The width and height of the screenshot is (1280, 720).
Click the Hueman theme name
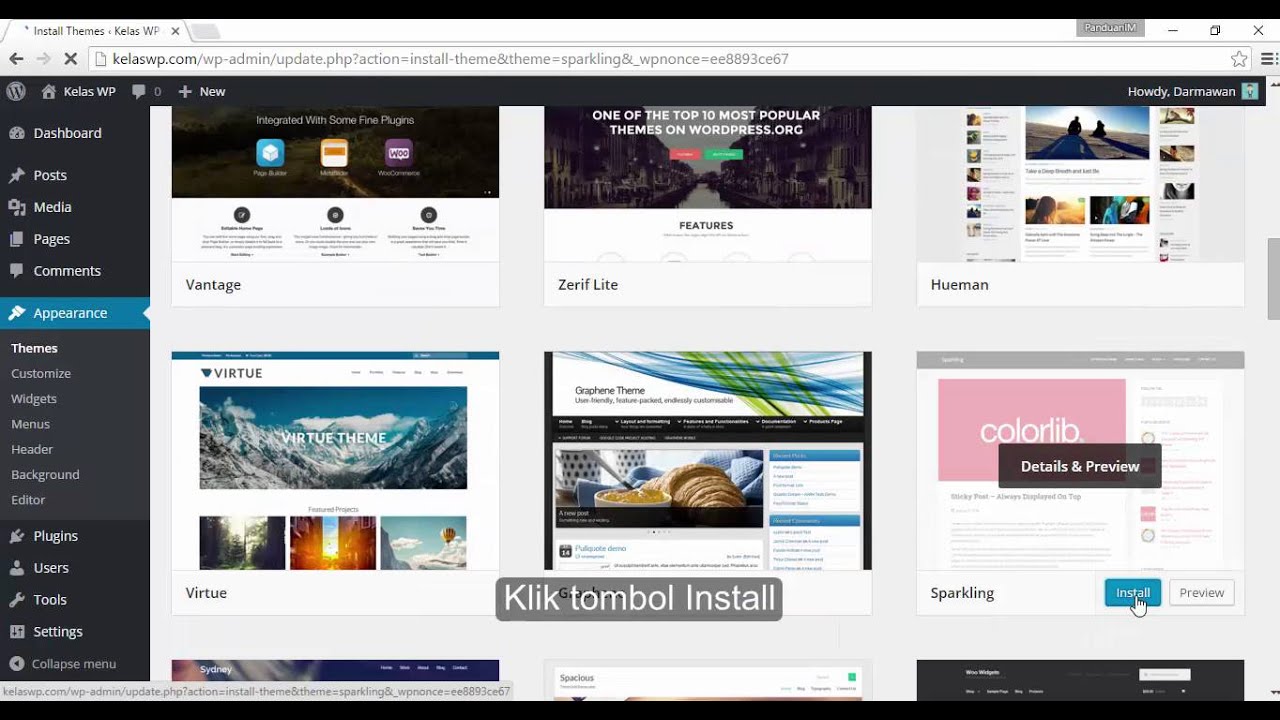(x=959, y=285)
